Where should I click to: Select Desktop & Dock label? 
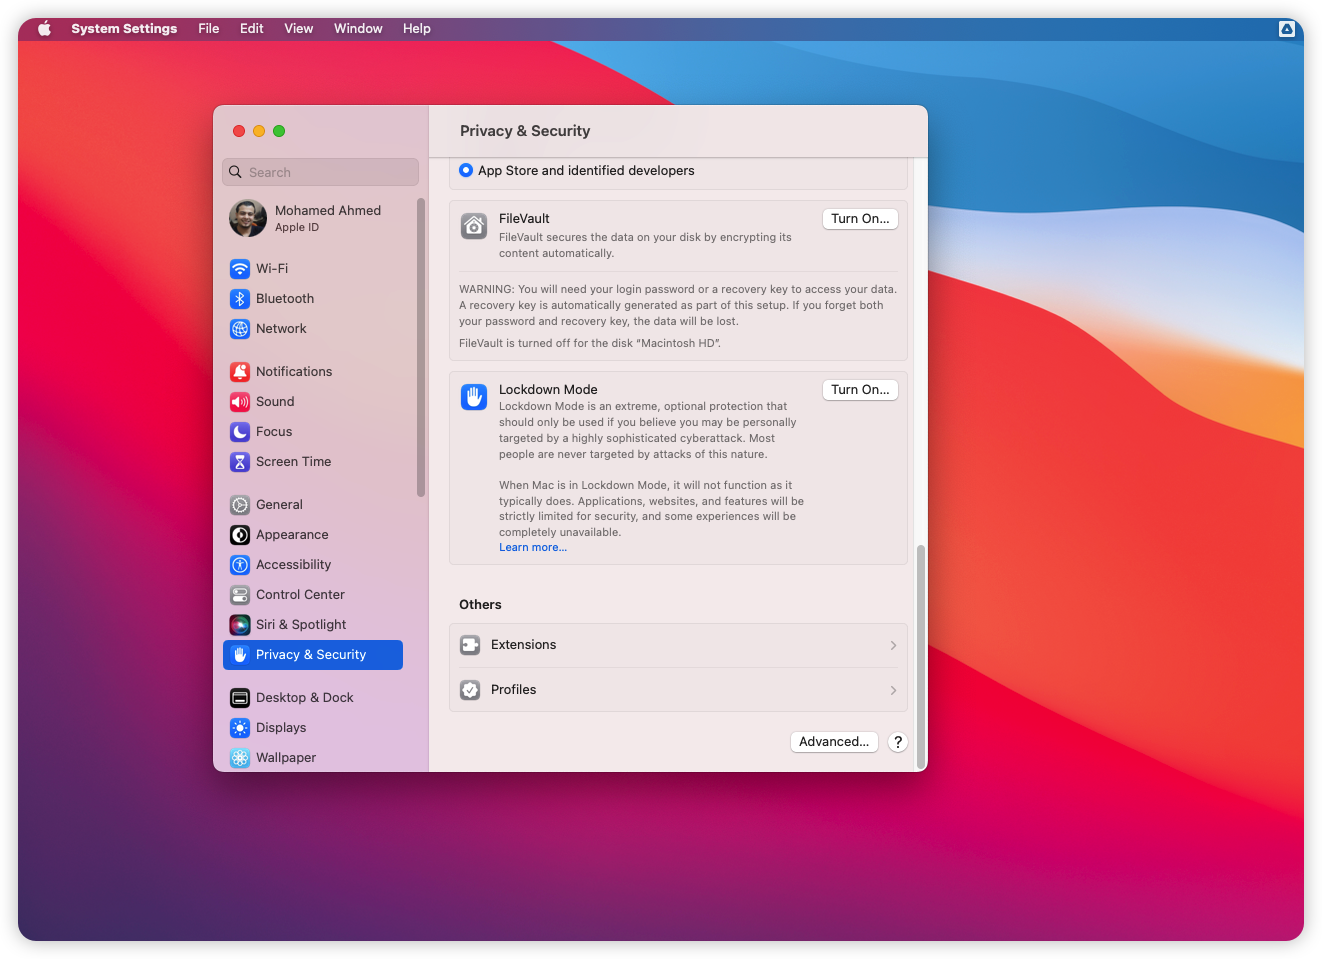tap(305, 698)
